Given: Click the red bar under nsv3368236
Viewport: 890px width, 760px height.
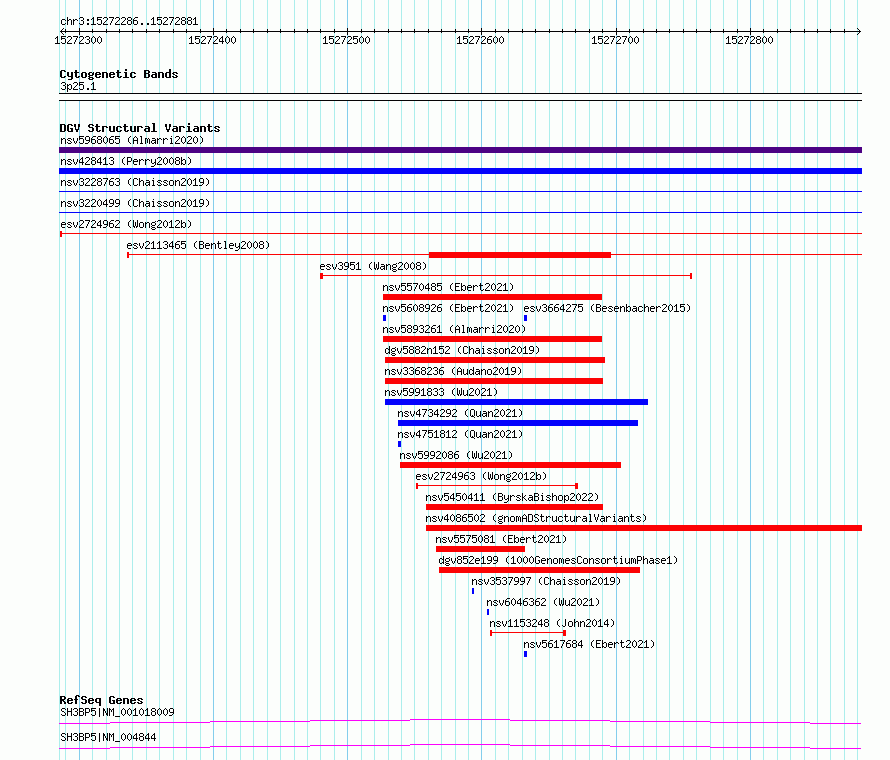Looking at the screenshot, I should (494, 381).
